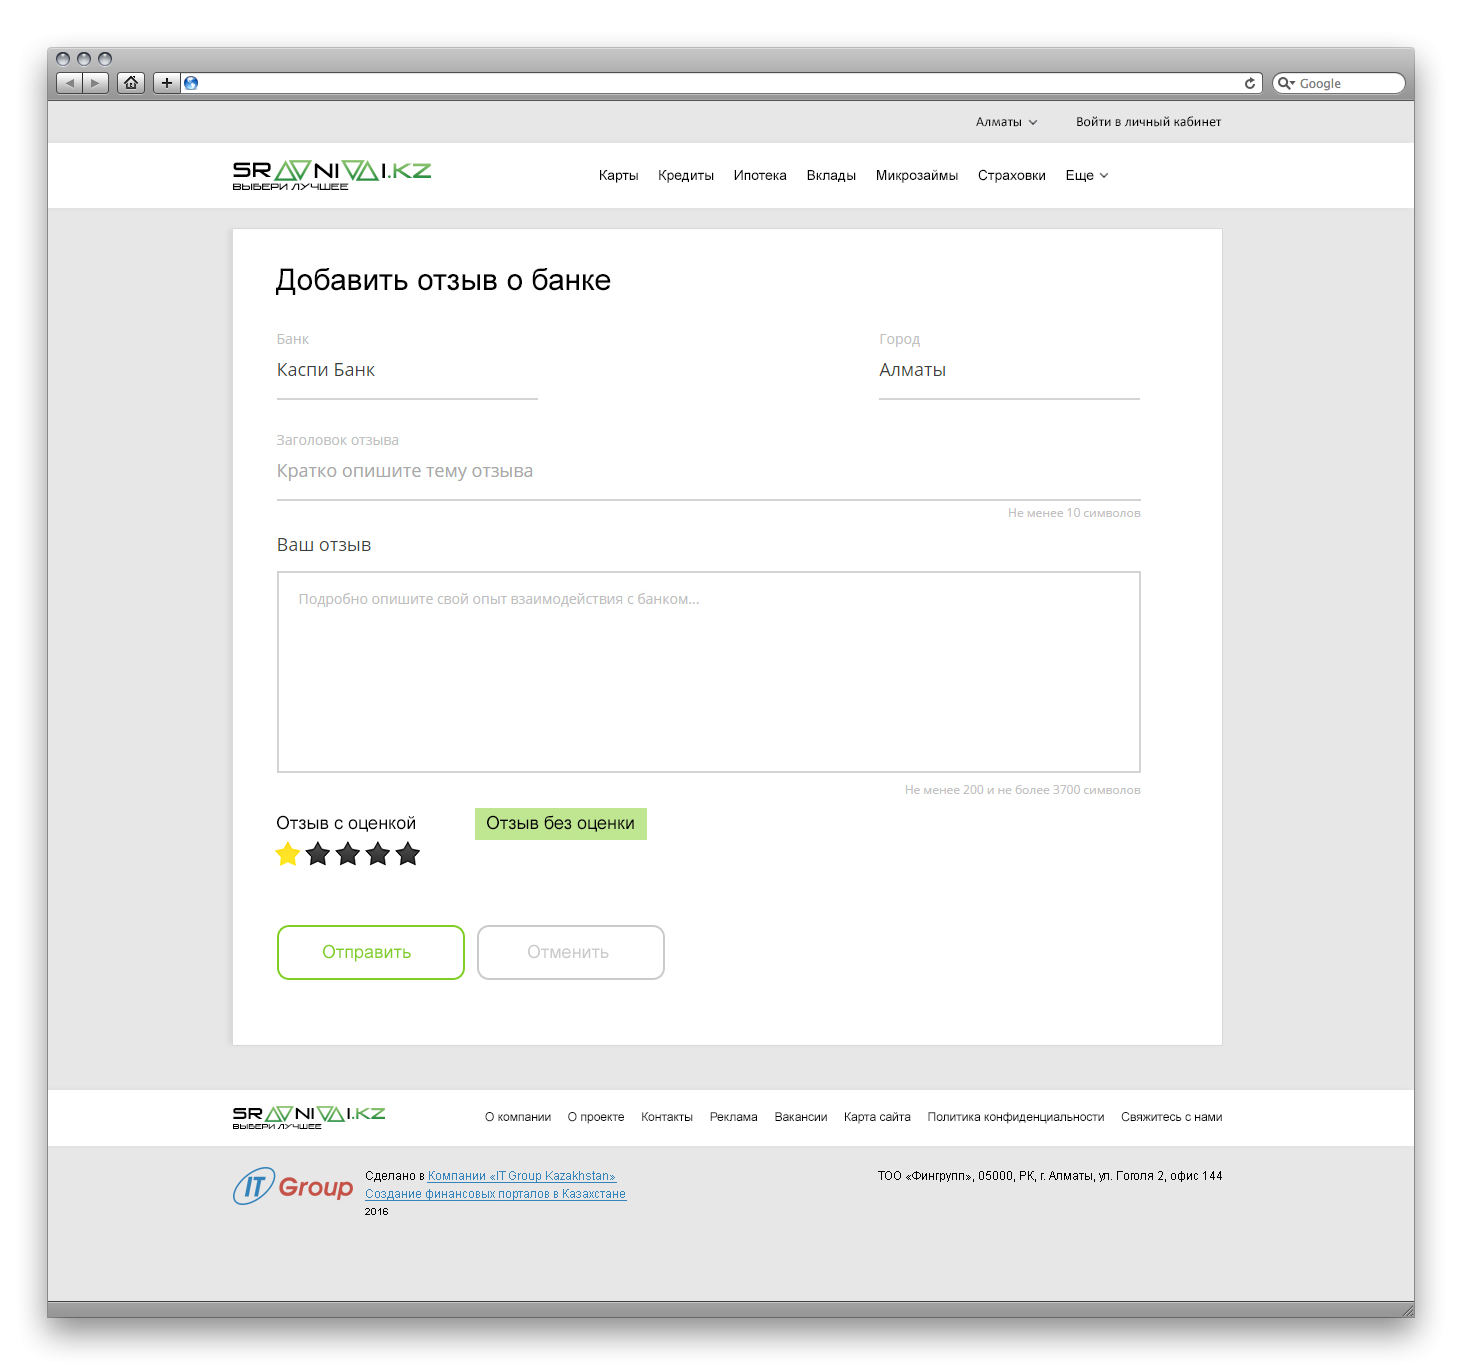Open the Город selection field Алматы

pos(1009,371)
